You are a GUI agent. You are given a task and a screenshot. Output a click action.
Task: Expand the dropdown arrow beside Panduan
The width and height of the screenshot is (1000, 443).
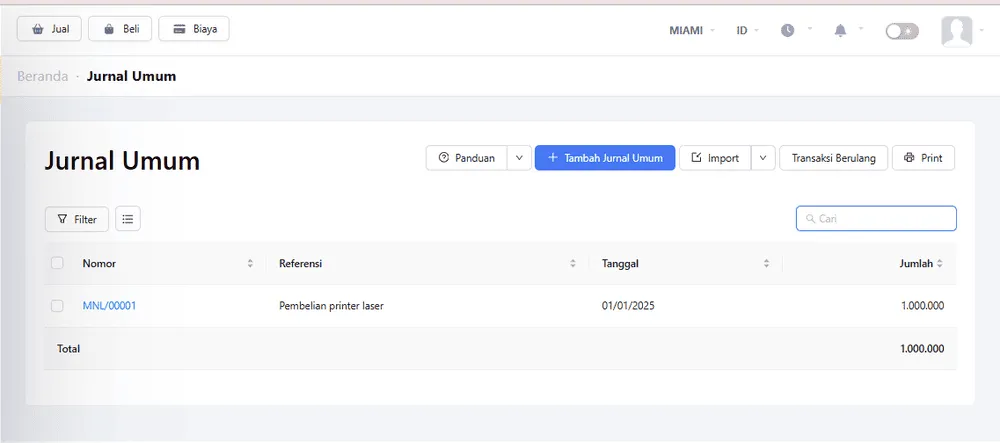point(519,158)
